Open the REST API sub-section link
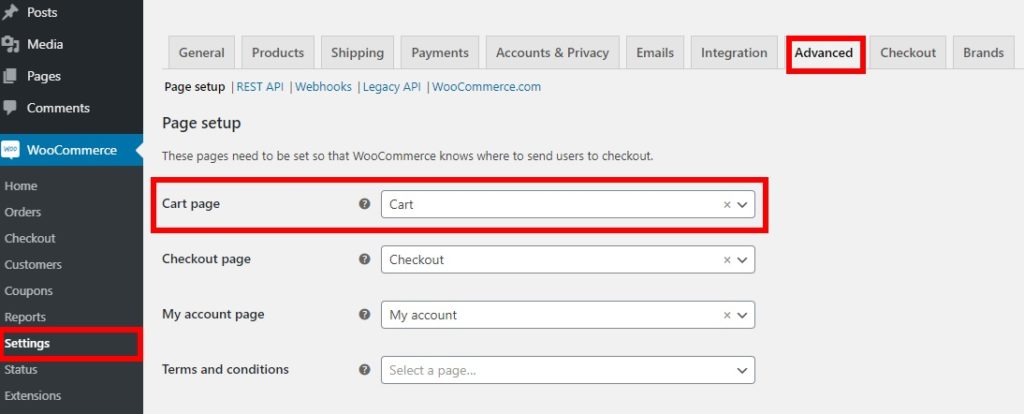This screenshot has width=1024, height=414. [x=260, y=87]
